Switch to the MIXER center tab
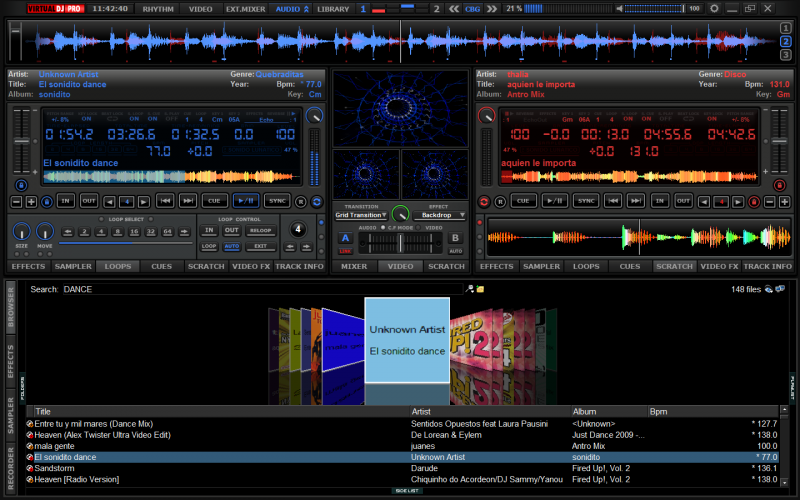The image size is (800, 500). (354, 266)
